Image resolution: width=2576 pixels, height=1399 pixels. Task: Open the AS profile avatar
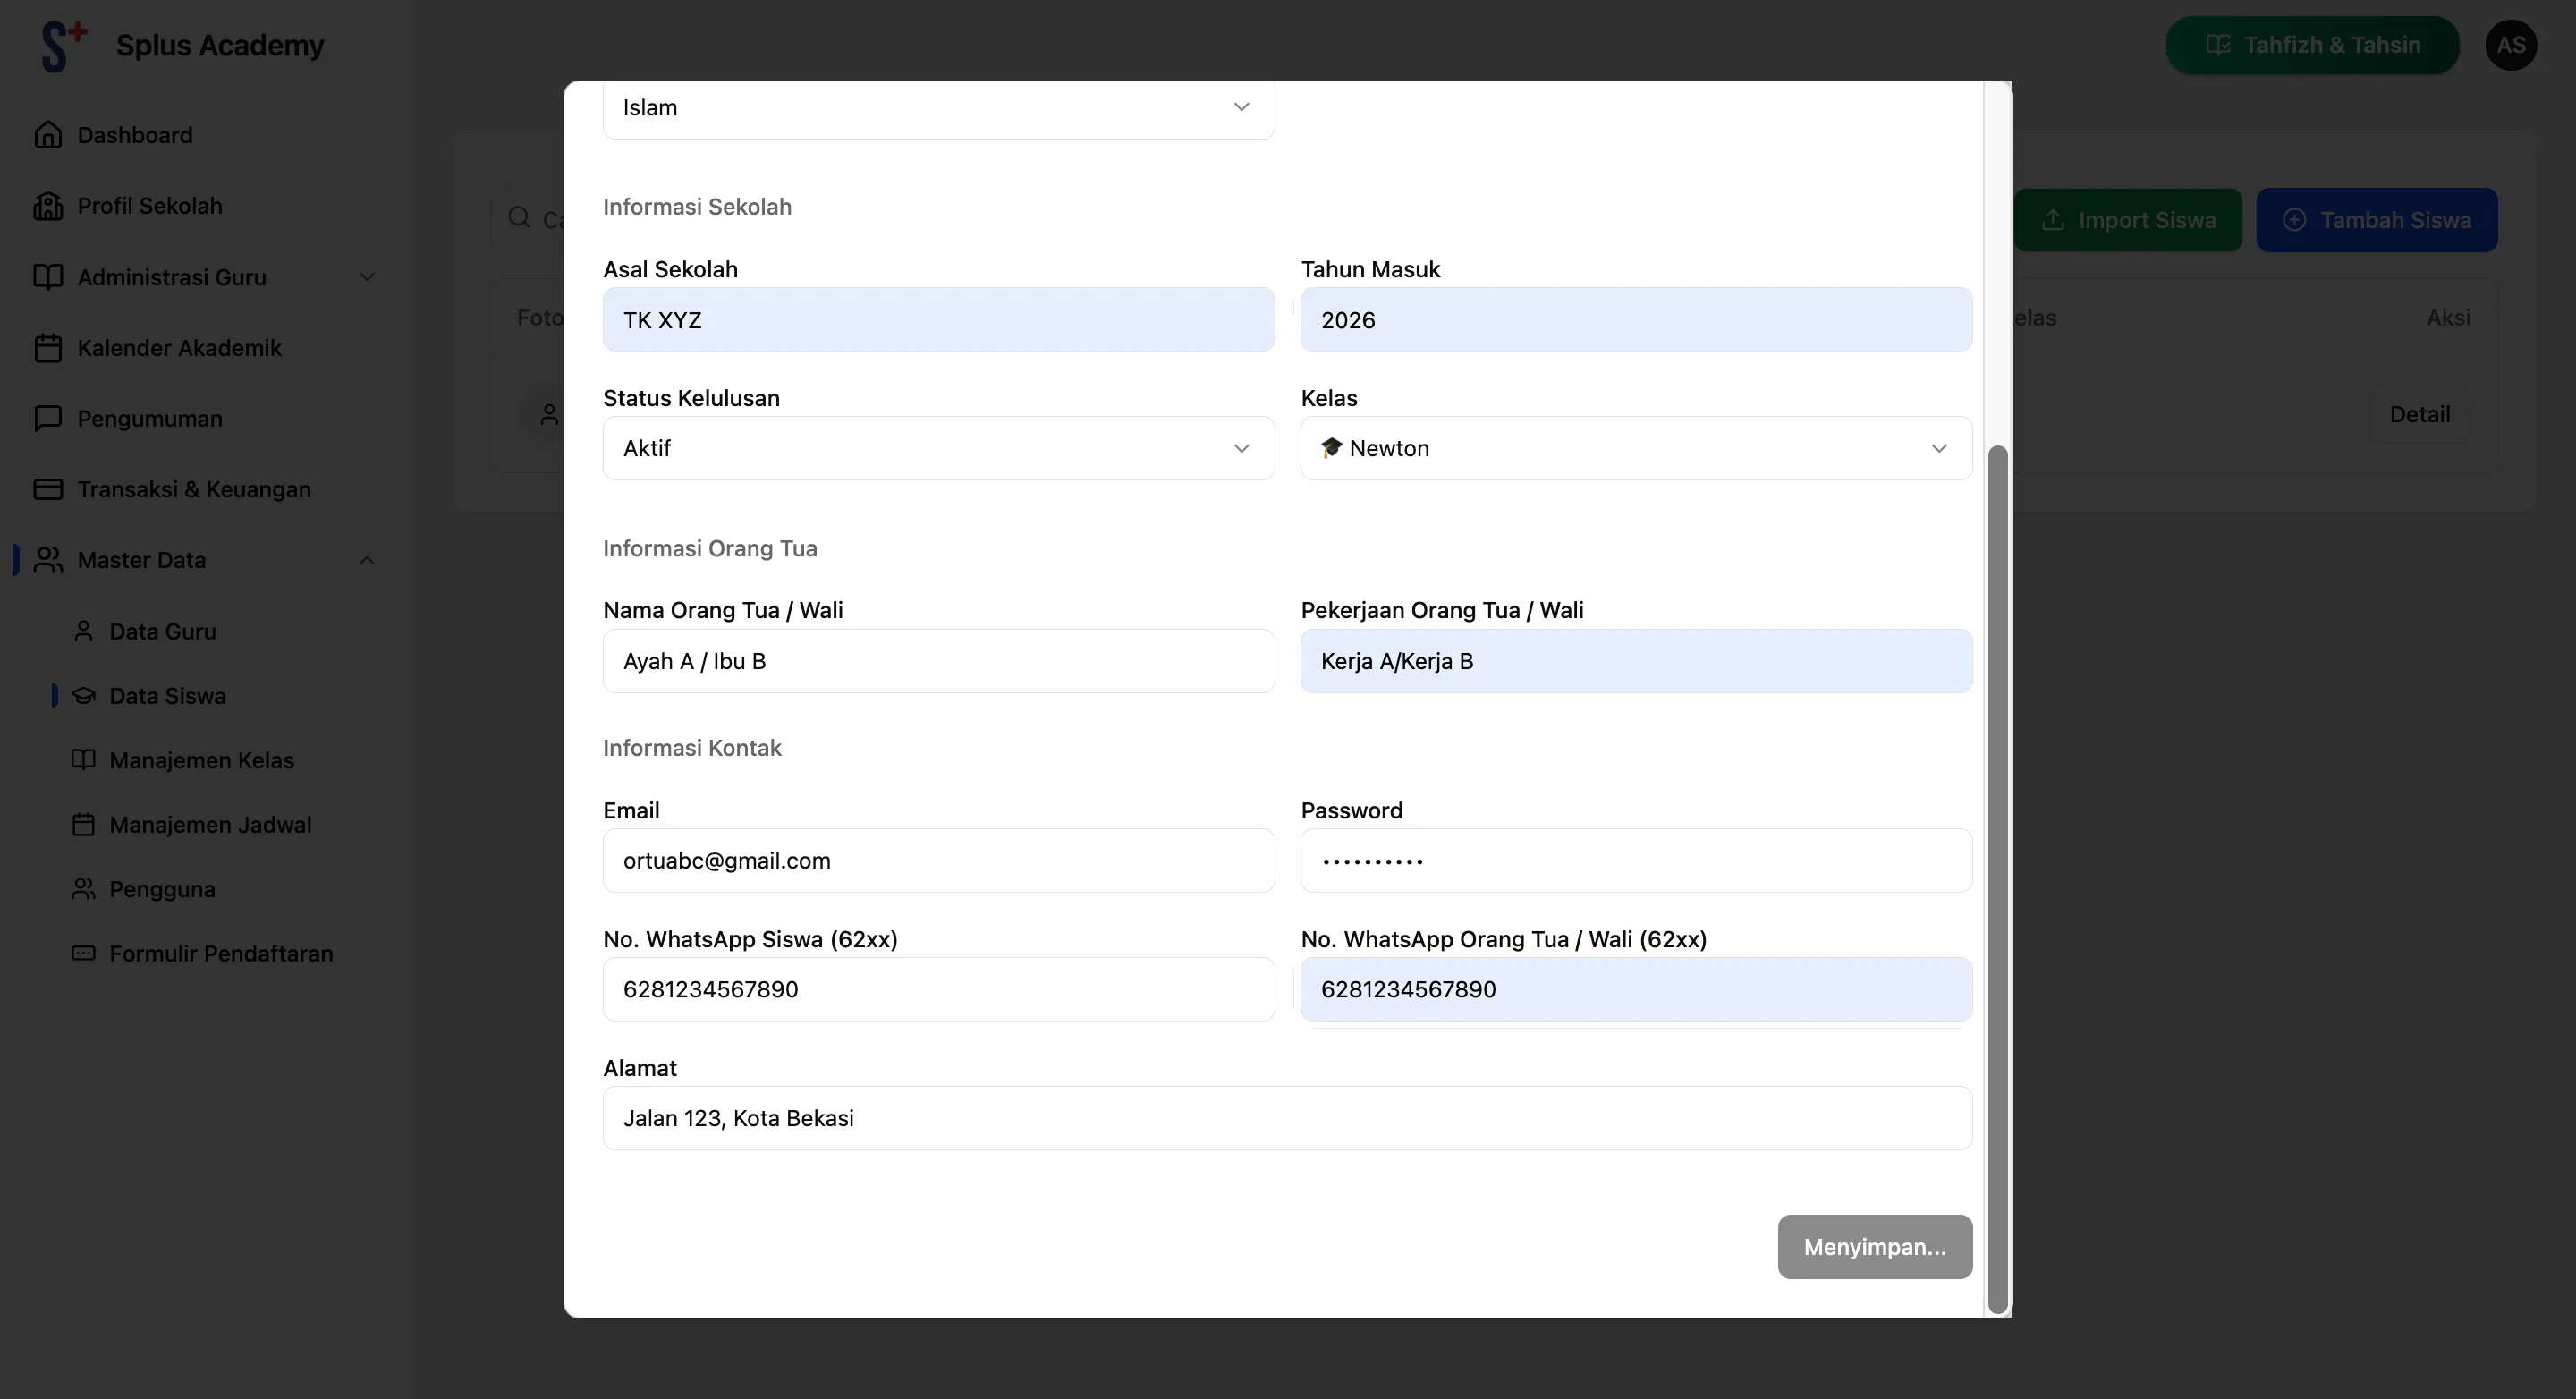[2512, 44]
